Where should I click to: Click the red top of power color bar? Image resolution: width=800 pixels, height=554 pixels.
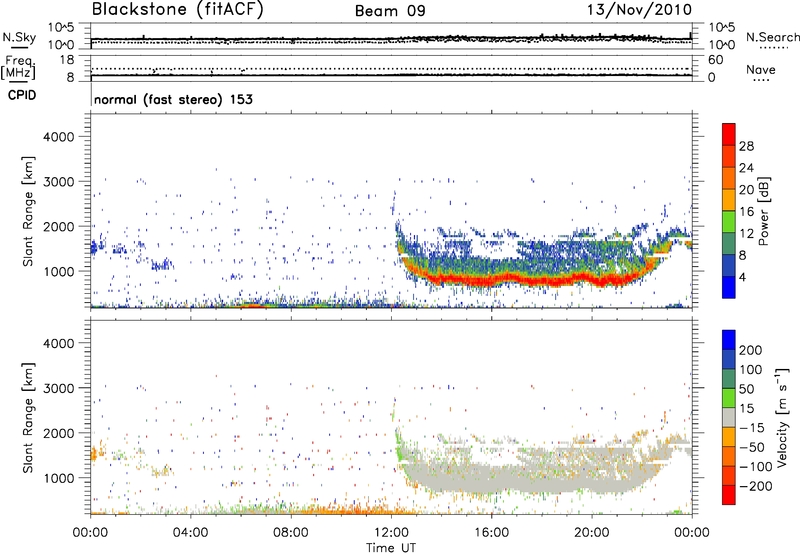click(729, 134)
